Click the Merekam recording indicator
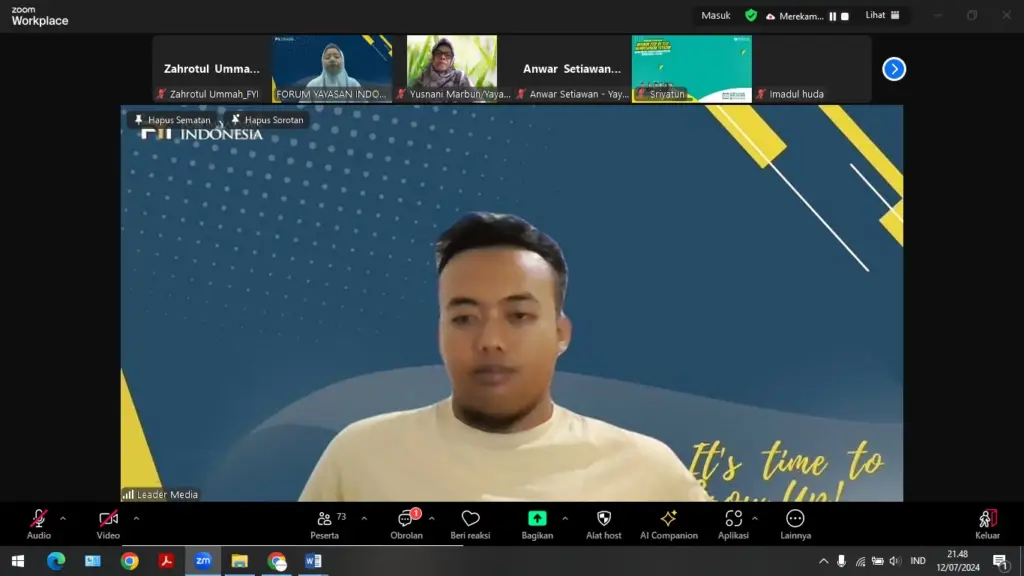The height and width of the screenshot is (576, 1024). point(795,16)
